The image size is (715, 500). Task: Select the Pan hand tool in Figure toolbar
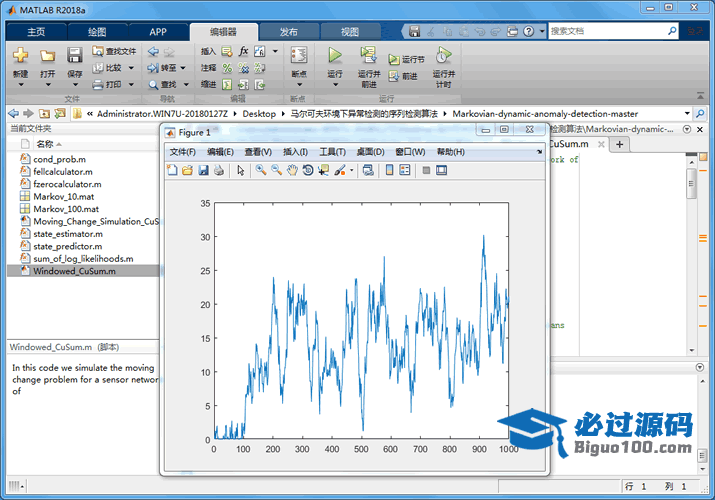292,171
